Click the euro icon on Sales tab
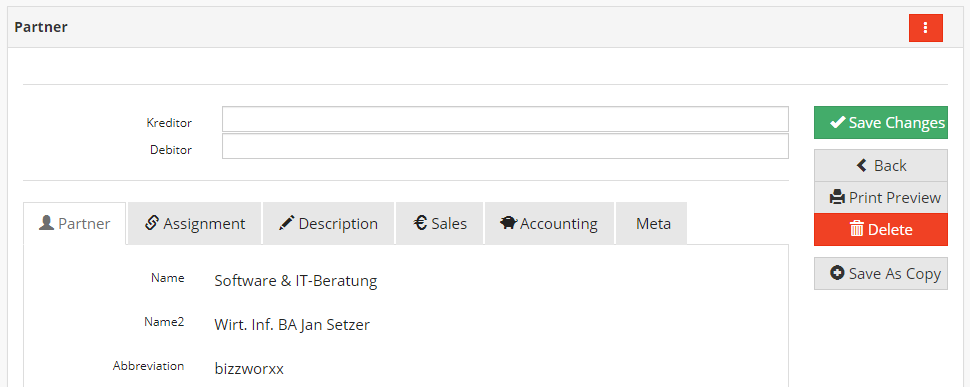970x387 pixels. (x=421, y=223)
